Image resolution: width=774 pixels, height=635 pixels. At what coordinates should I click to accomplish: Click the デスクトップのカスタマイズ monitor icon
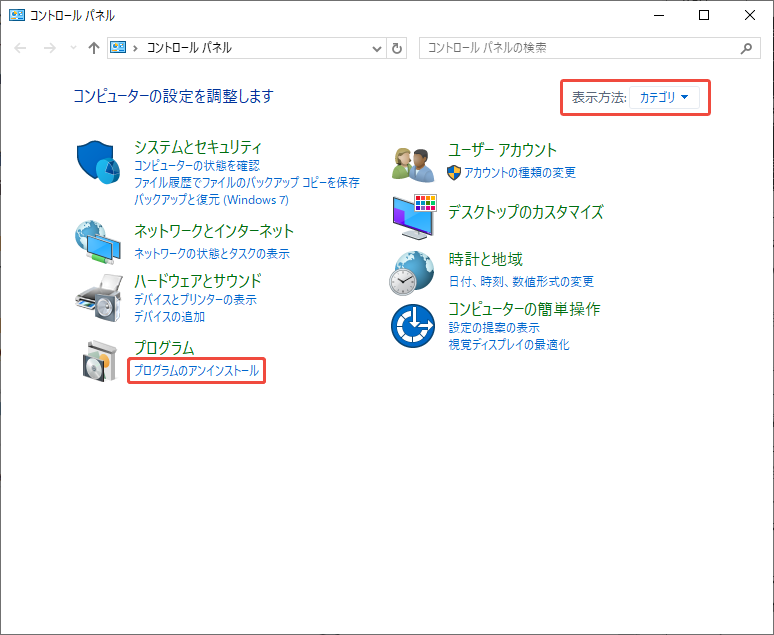click(415, 217)
